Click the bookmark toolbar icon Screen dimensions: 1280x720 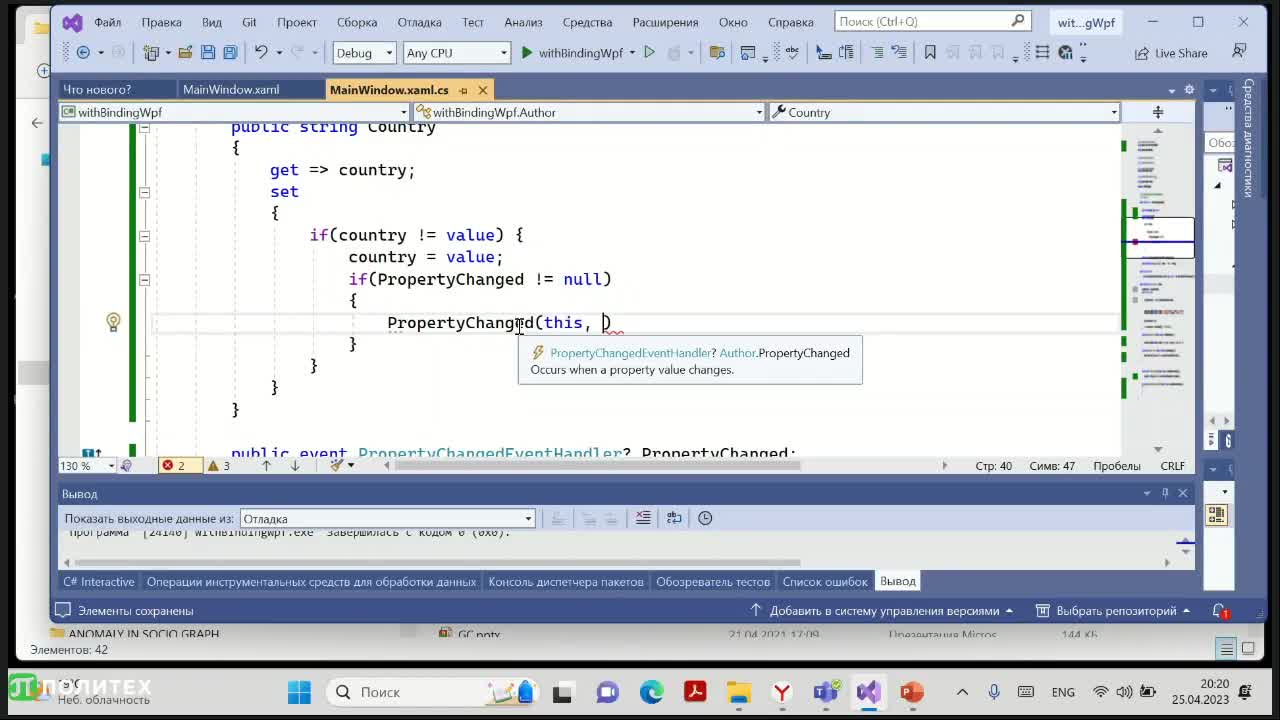point(930,53)
